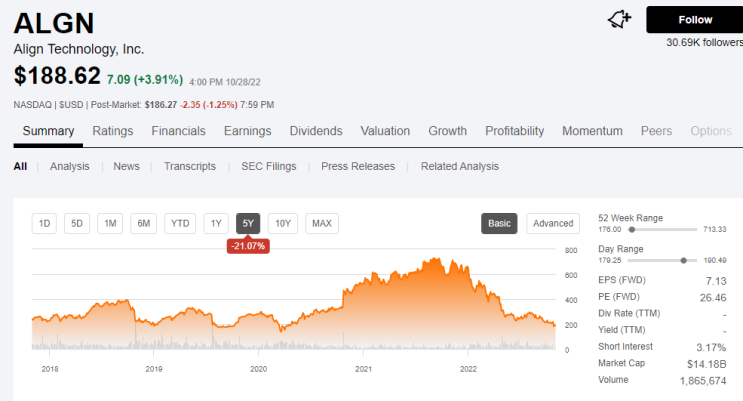Go to the Earnings tab
Viewport: 743px width, 401px height.
(247, 131)
